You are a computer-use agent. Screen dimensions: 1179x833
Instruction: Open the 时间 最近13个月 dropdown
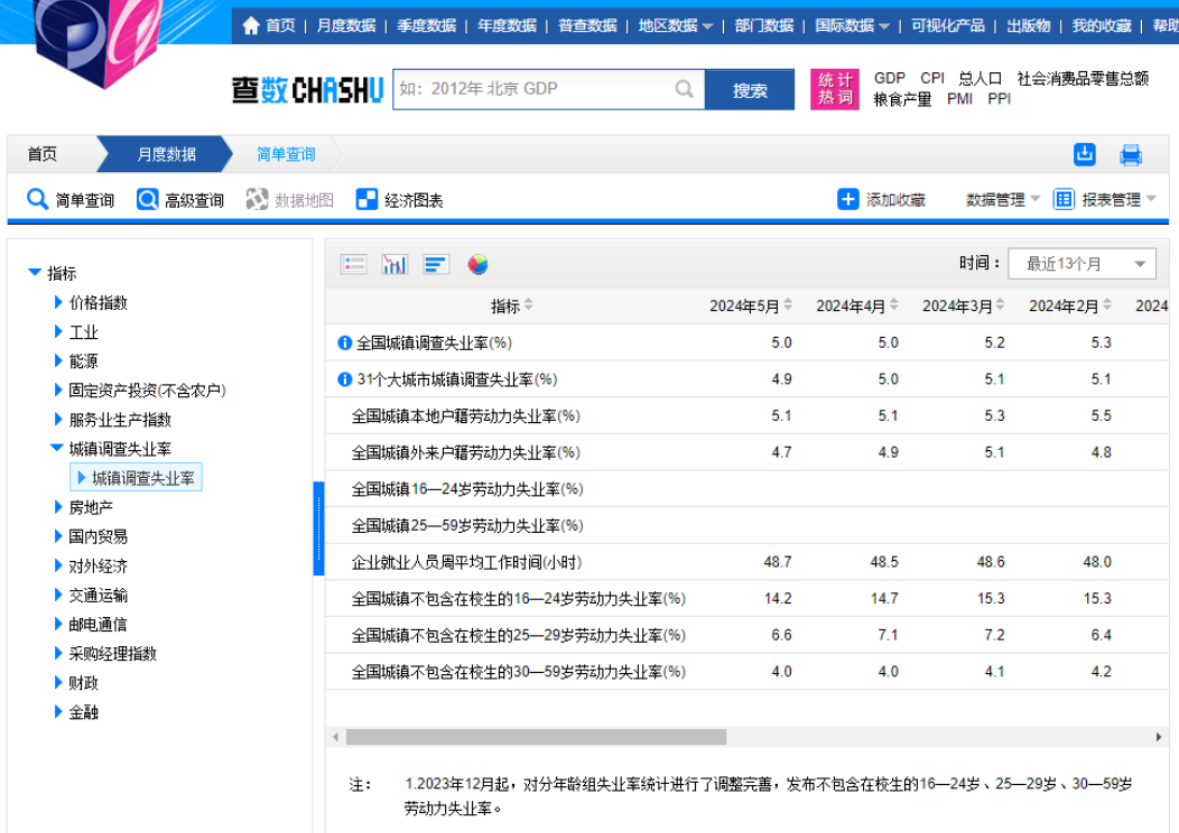pyautogui.click(x=1082, y=264)
